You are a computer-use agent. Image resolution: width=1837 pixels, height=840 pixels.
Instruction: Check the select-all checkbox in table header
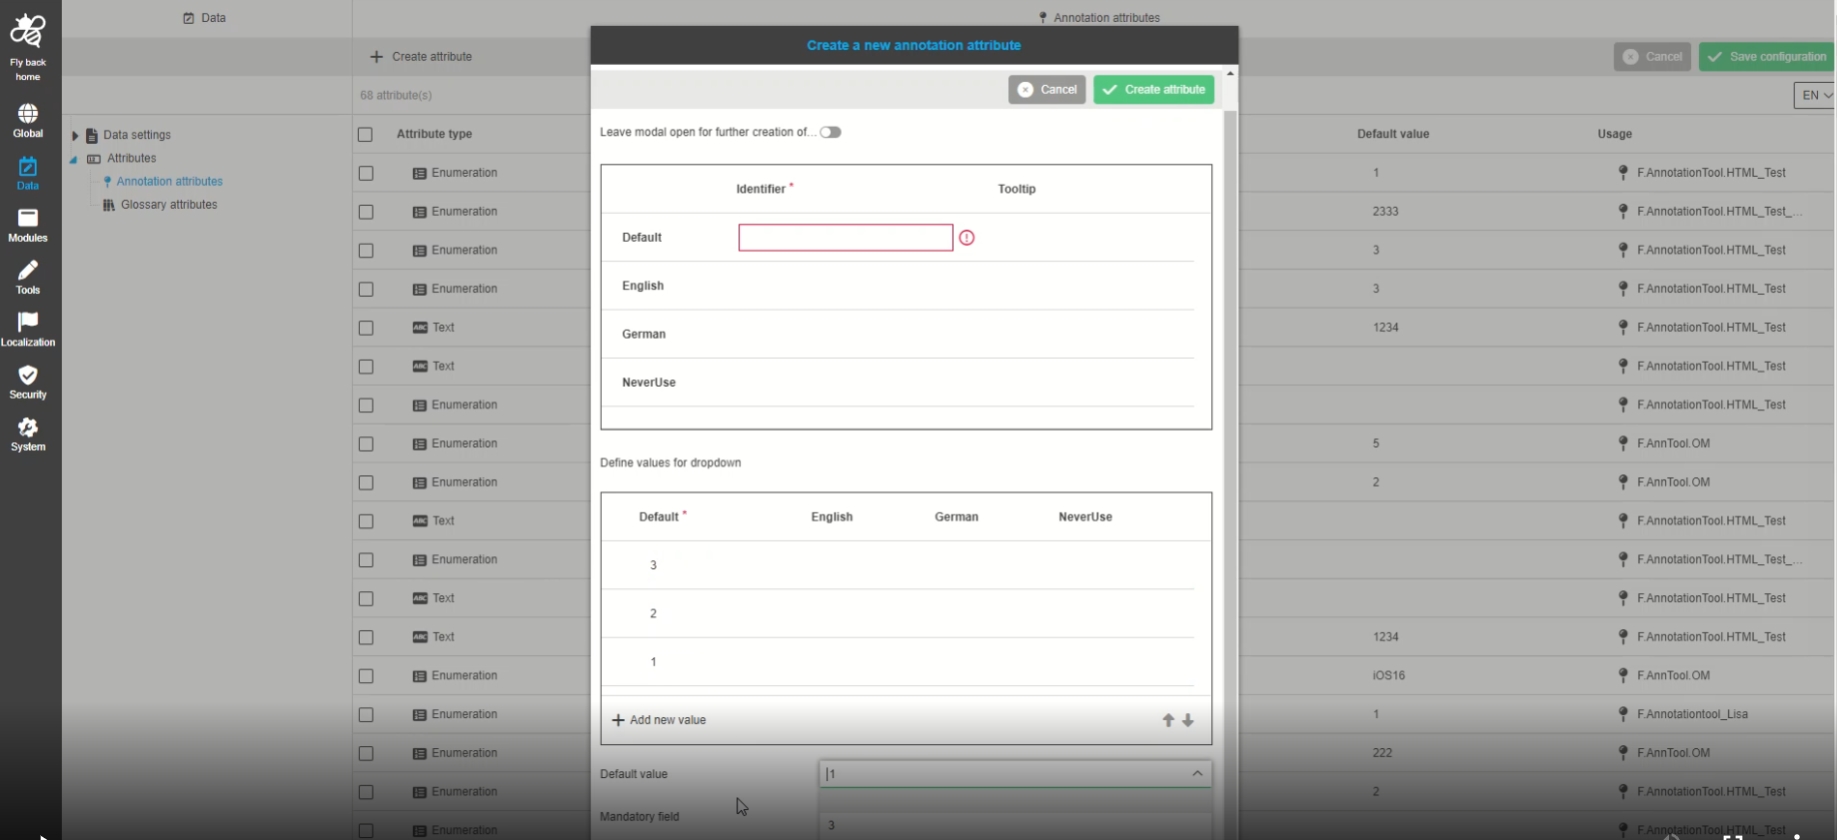click(365, 134)
